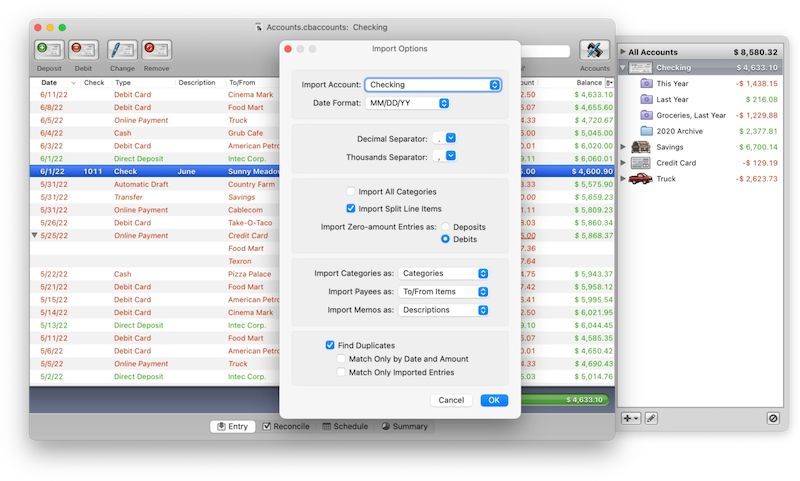Expand the Truck account triangle
The height and width of the screenshot is (481, 800).
click(623, 179)
